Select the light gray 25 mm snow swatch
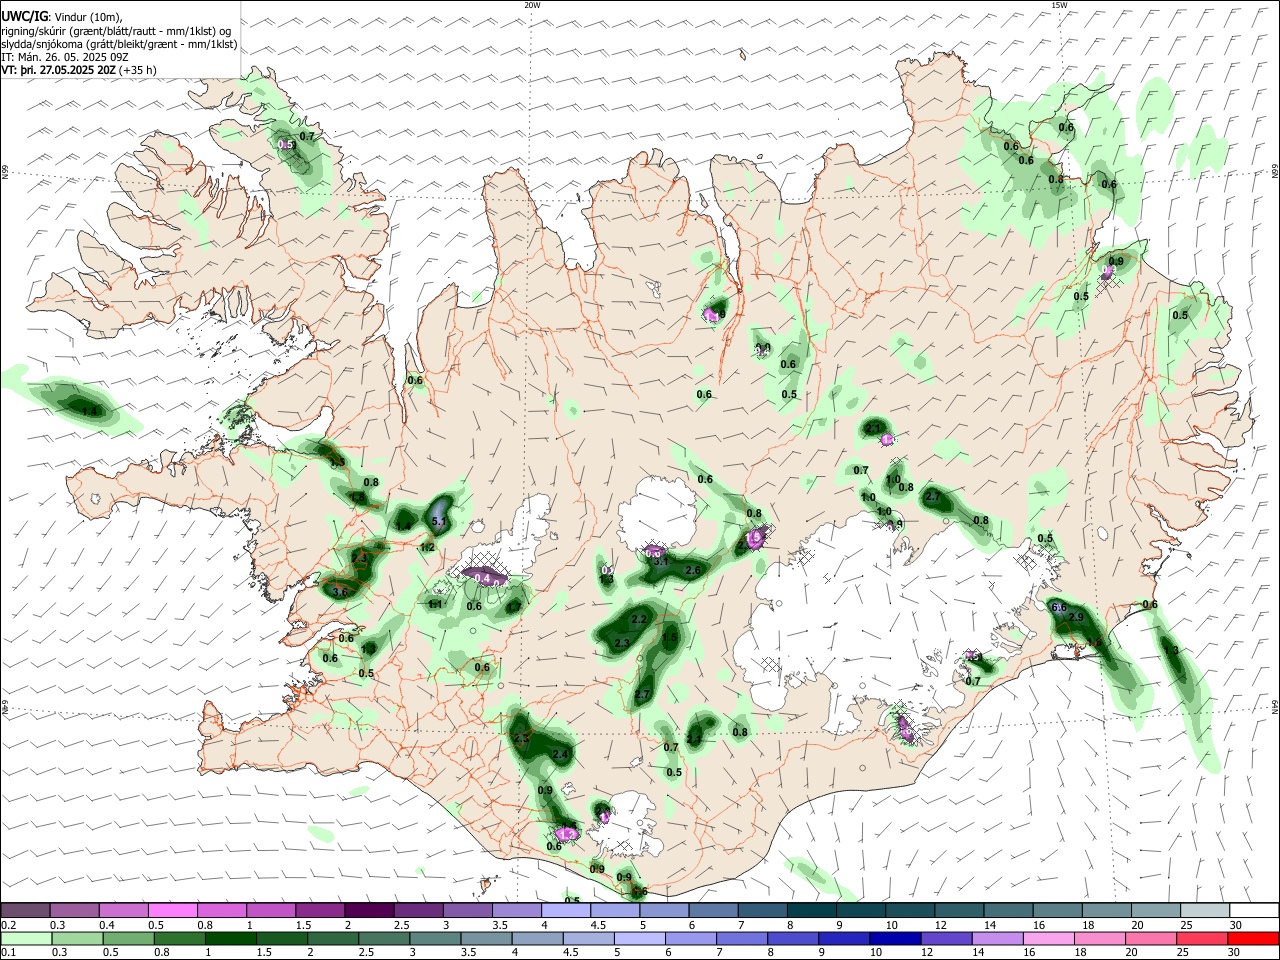Screen dimensions: 1280x960 pyautogui.click(x=1205, y=910)
